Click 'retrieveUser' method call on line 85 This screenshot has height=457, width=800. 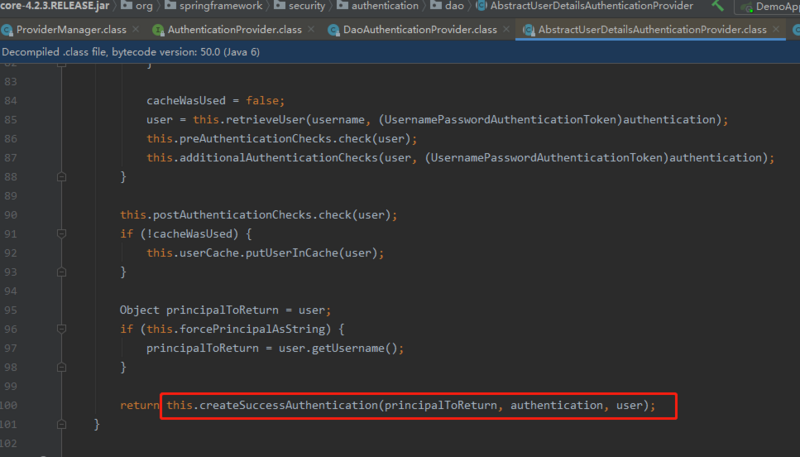click(x=265, y=119)
